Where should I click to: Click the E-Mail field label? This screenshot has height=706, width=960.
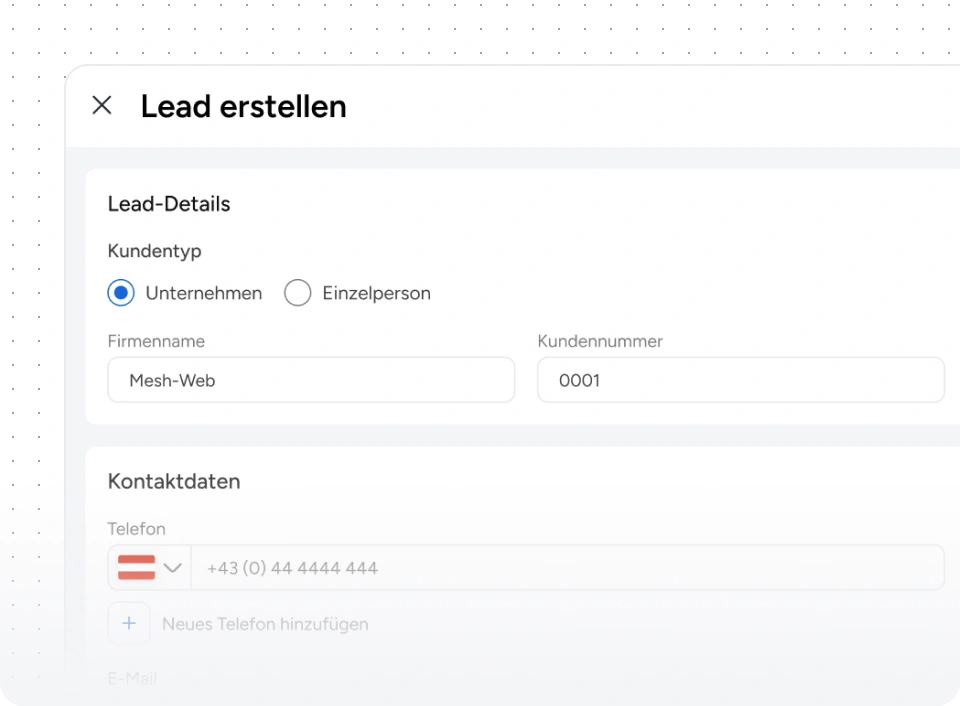point(132,678)
